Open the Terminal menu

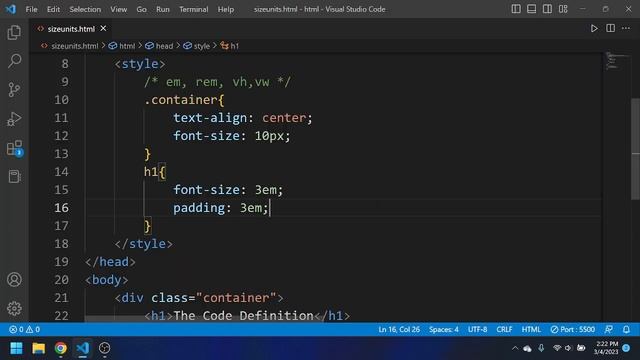pyautogui.click(x=193, y=9)
